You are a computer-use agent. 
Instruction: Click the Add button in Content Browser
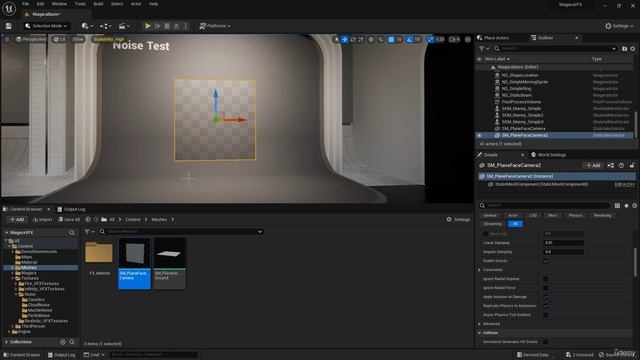pyautogui.click(x=17, y=220)
